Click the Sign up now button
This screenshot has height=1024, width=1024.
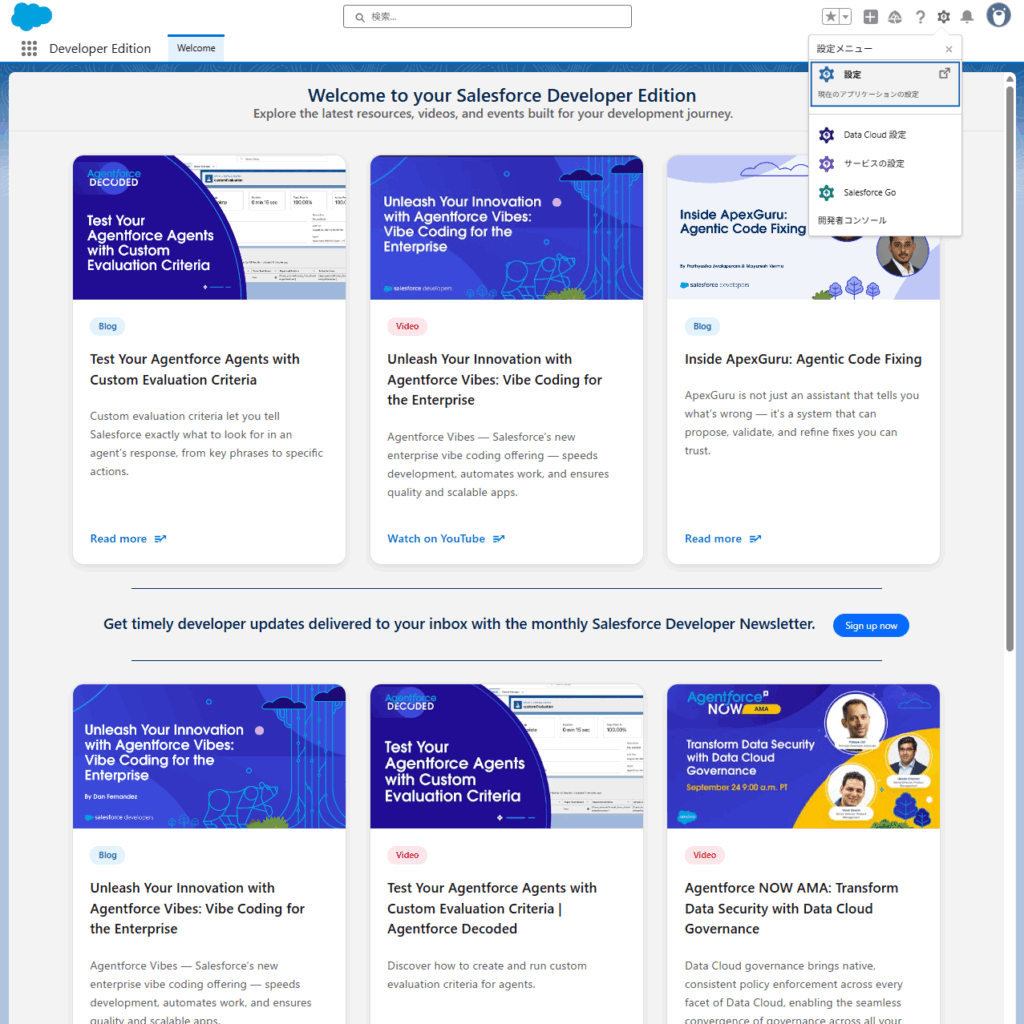[870, 626]
